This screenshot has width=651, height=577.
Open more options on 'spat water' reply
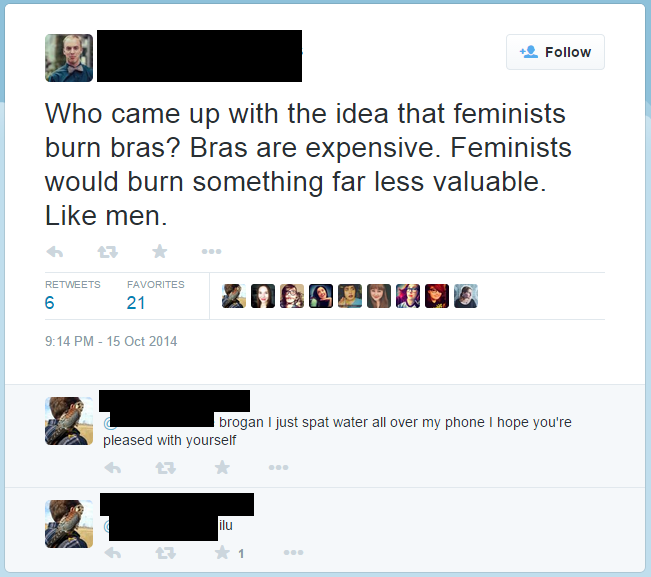(x=278, y=467)
